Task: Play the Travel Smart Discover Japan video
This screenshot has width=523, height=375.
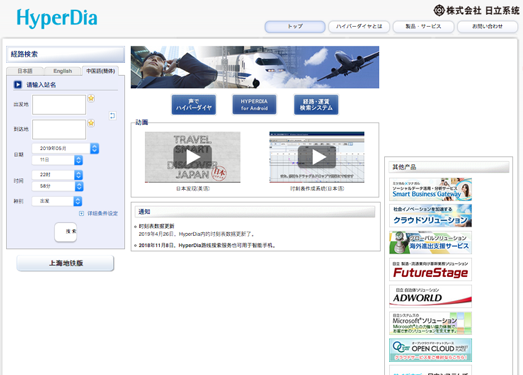Action: coord(192,157)
